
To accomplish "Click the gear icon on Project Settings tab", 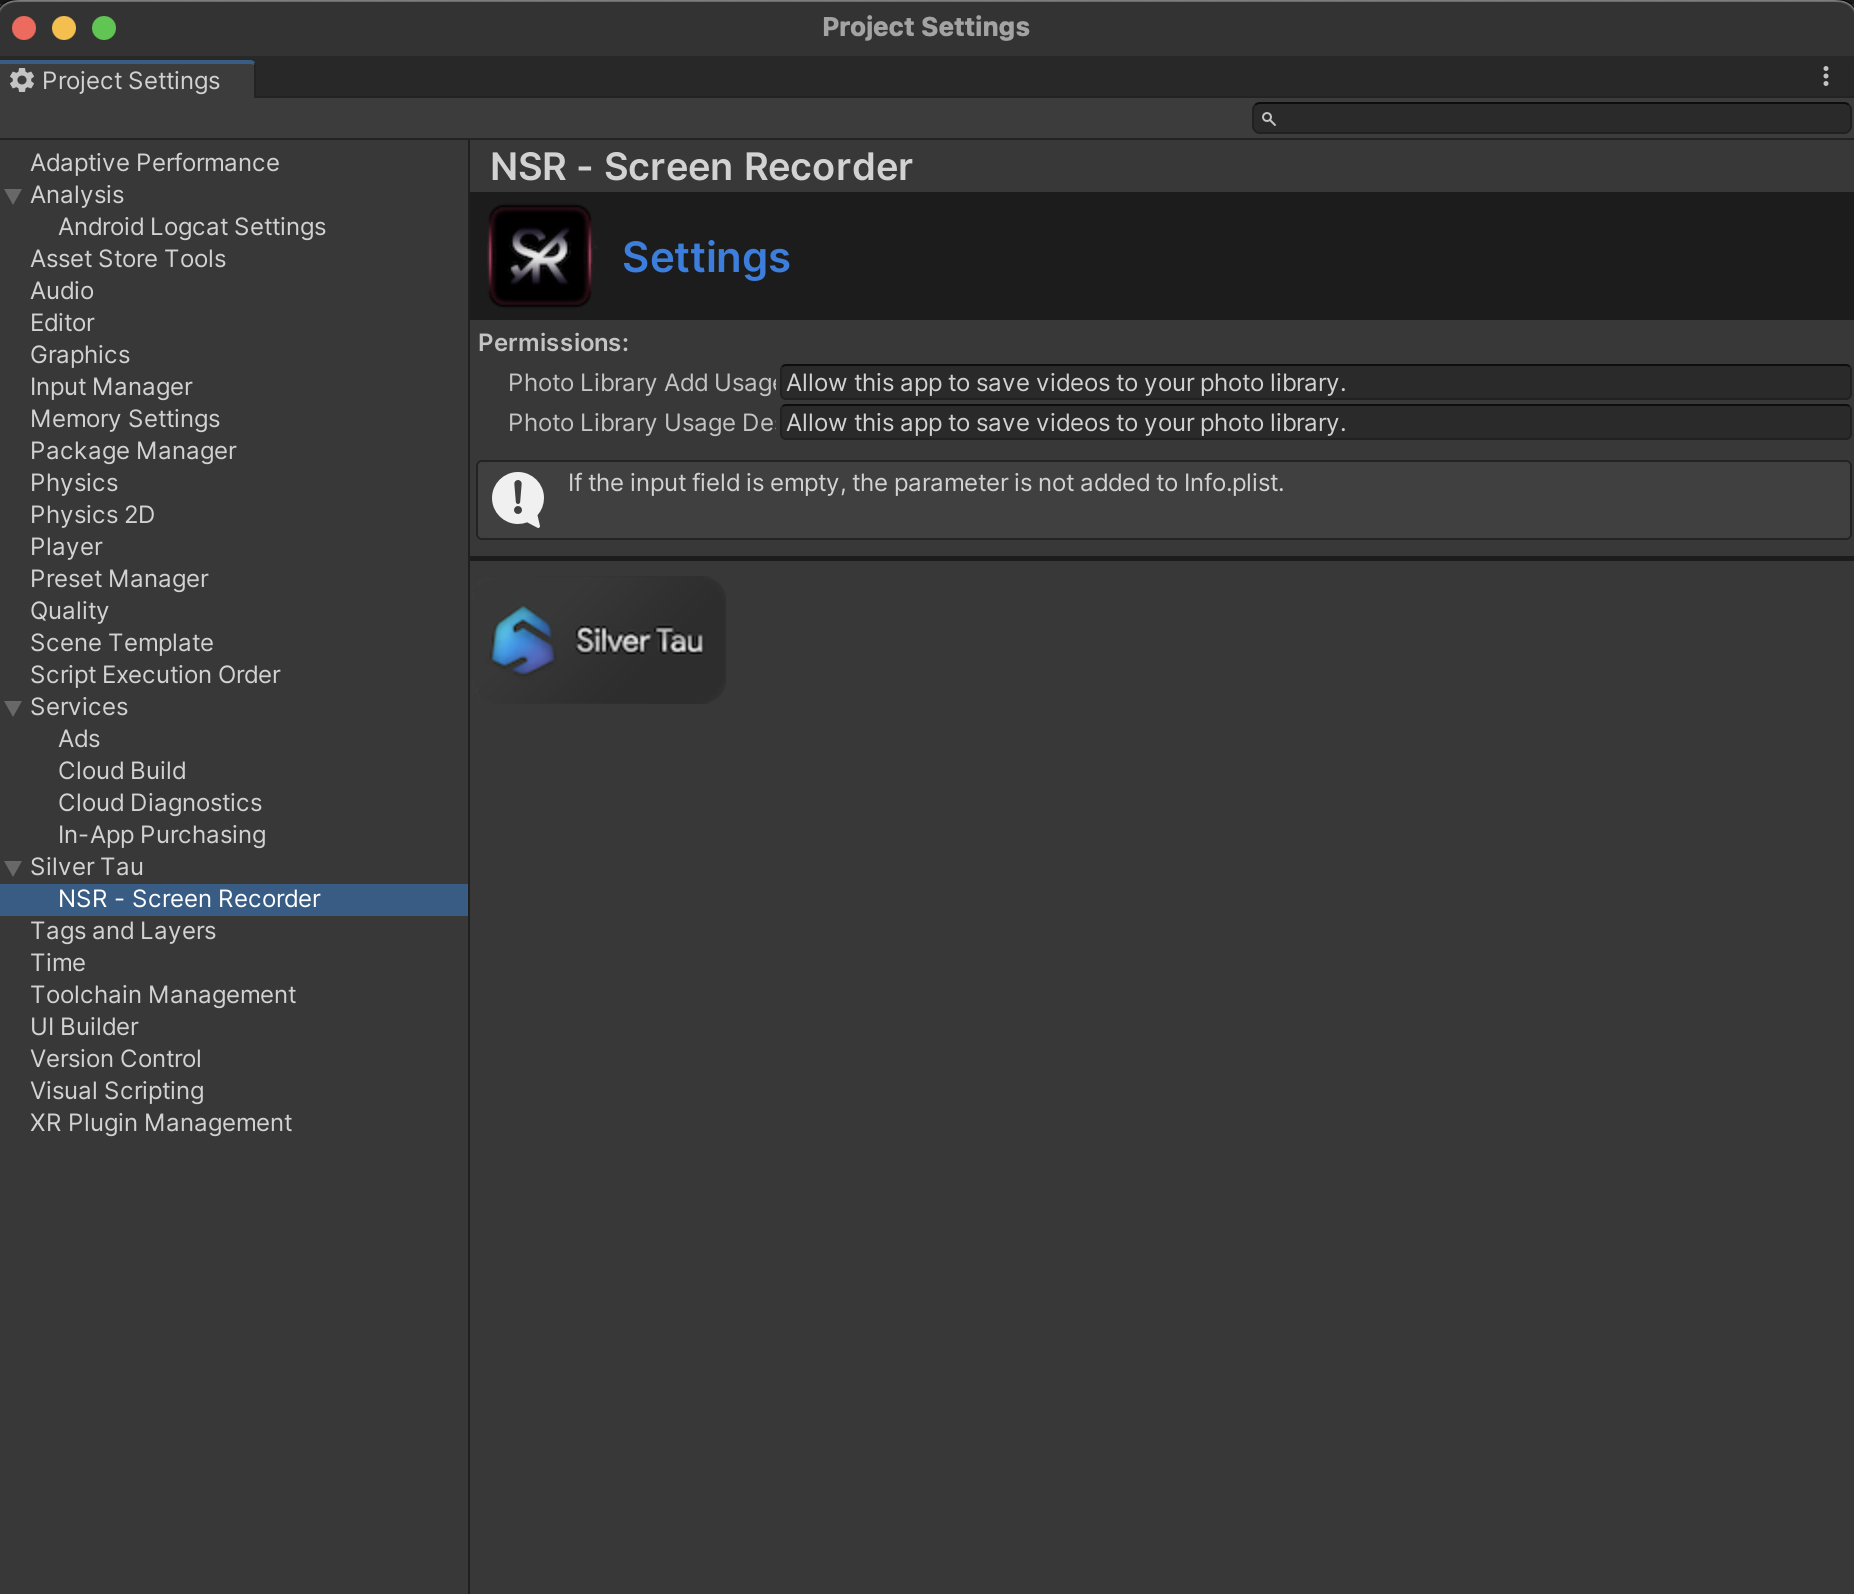I will click(22, 80).
